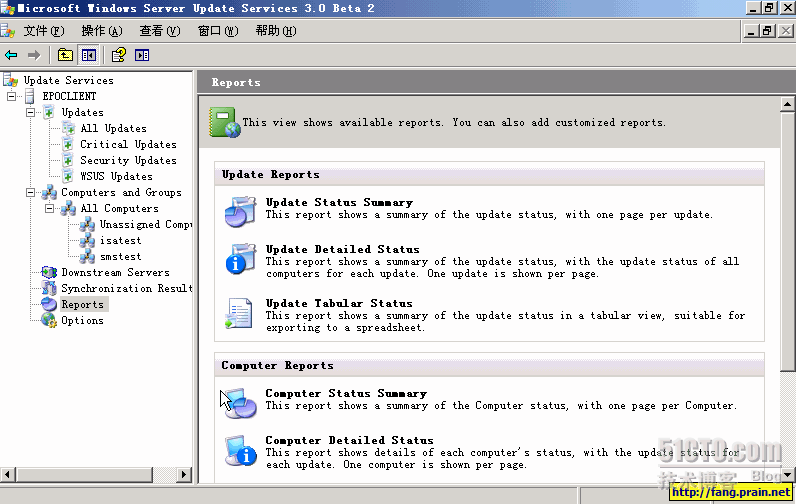Select the isatest computer group label
The height and width of the screenshot is (504, 796).
tap(120, 241)
